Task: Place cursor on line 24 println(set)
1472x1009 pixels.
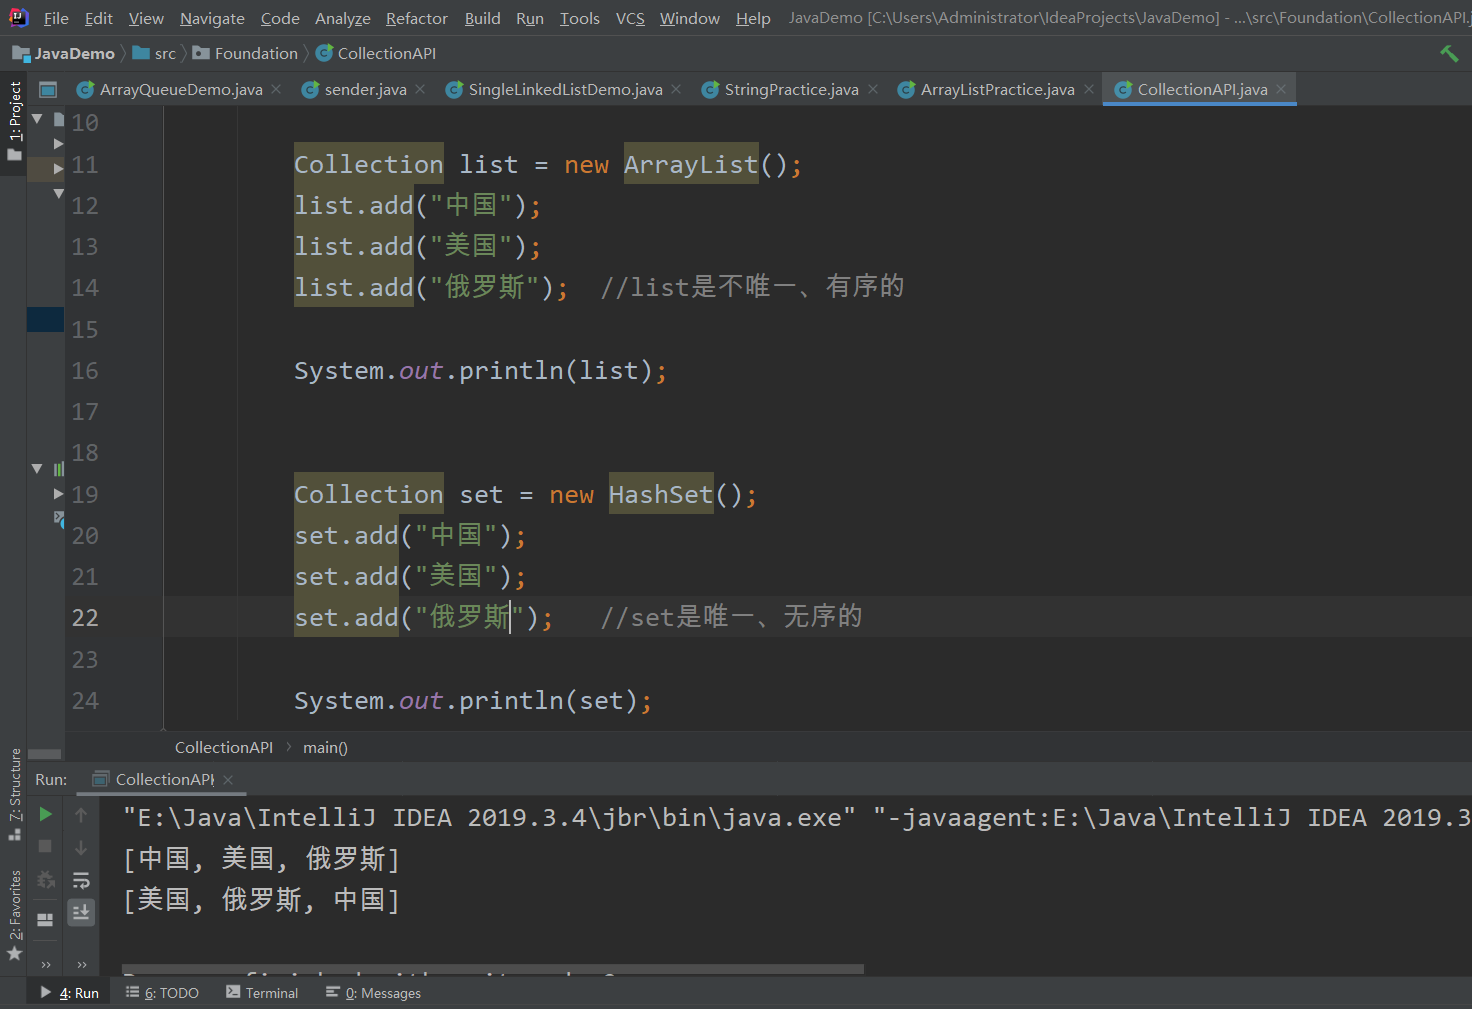Action: coord(472,701)
